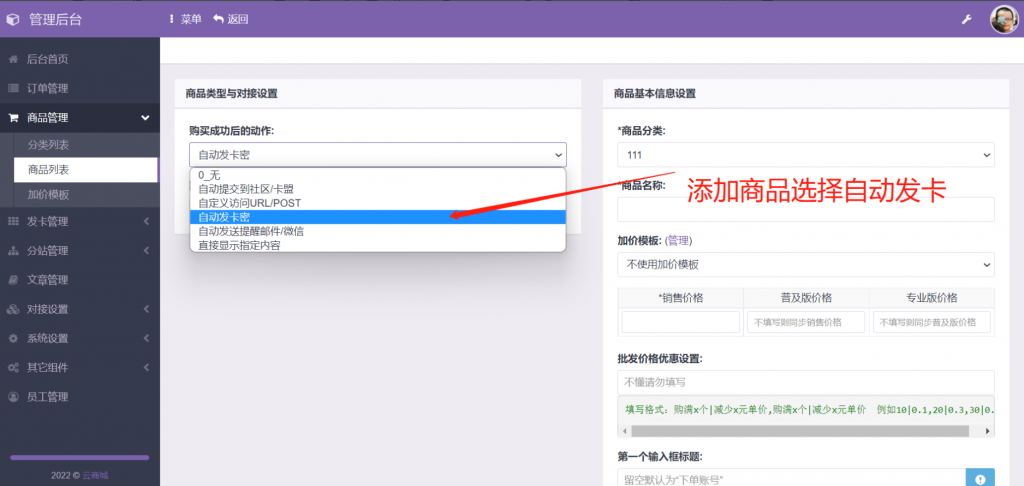Viewport: 1024px width, 486px height.
Task: Expand the 其它组件 sidebar menu
Action: pos(78,367)
